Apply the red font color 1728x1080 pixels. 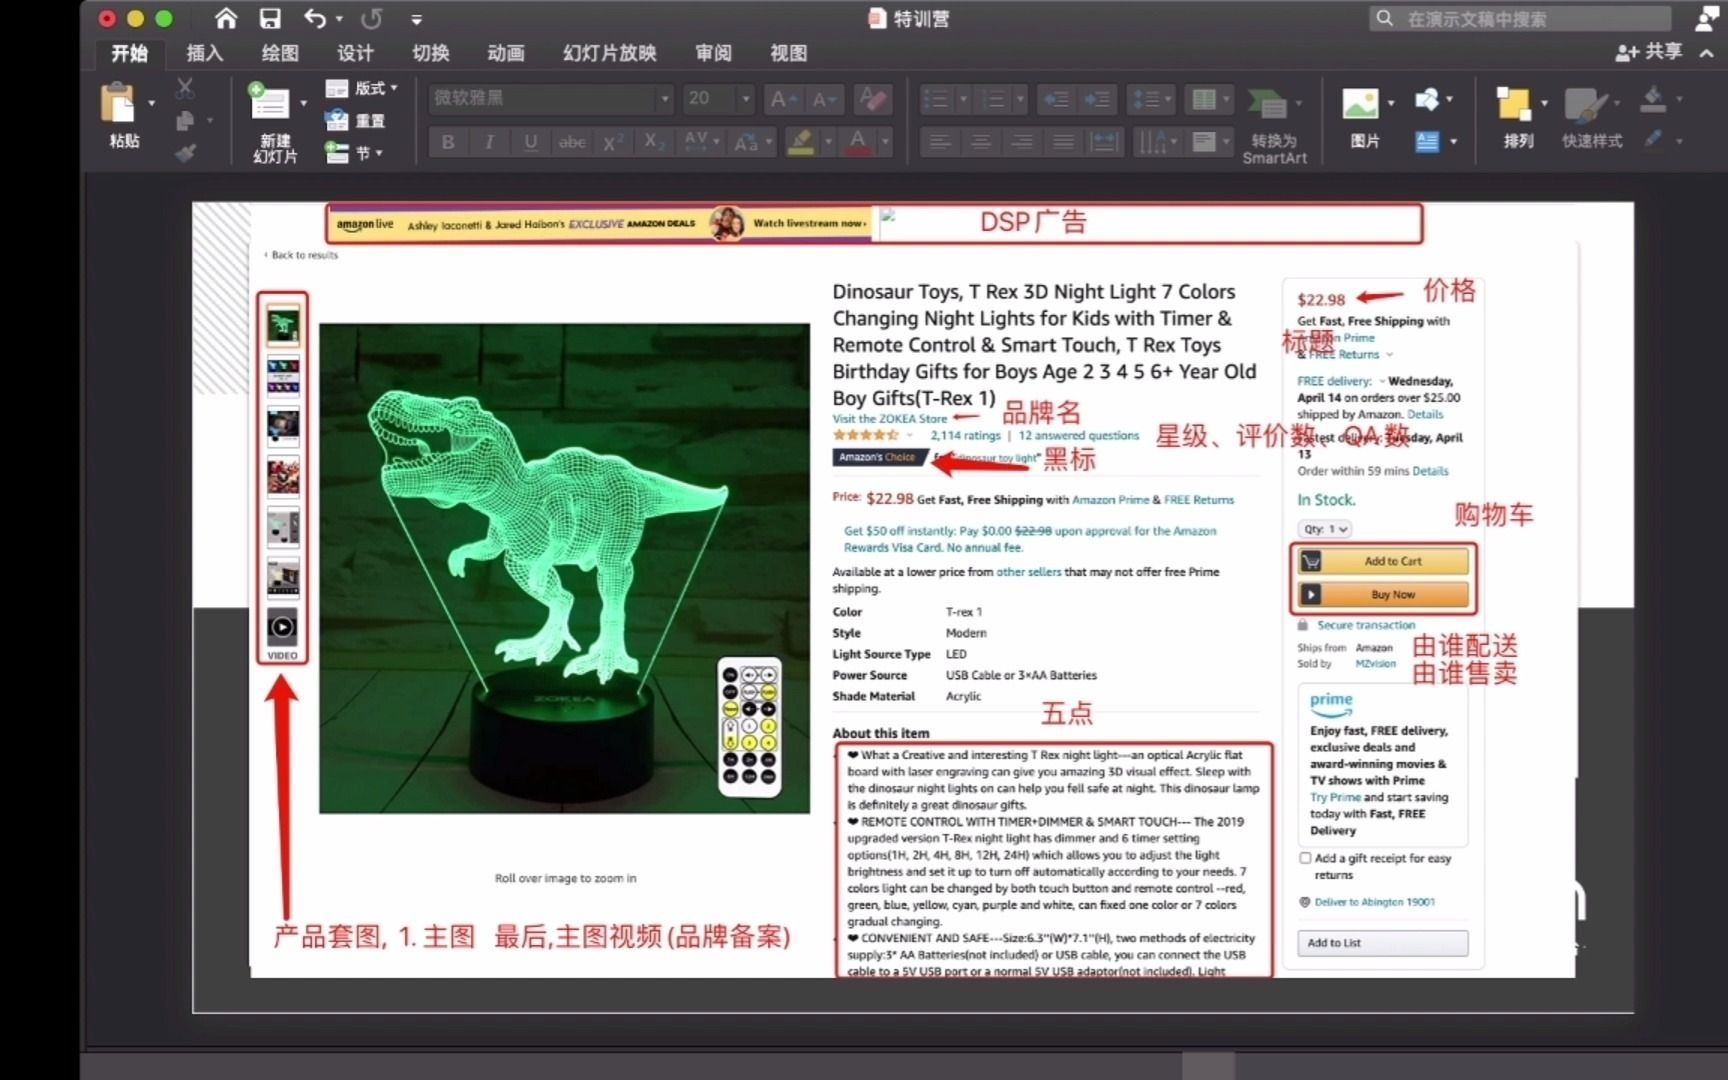858,142
